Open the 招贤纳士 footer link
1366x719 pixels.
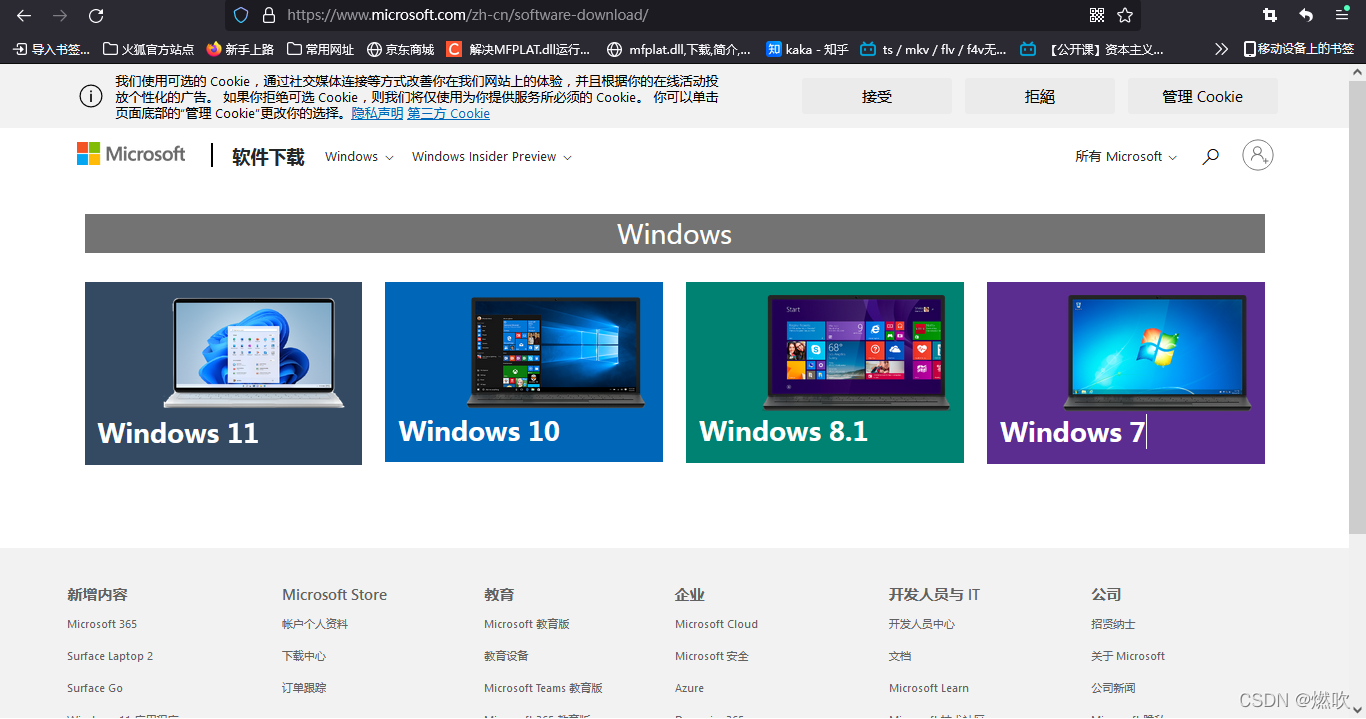click(x=1113, y=624)
